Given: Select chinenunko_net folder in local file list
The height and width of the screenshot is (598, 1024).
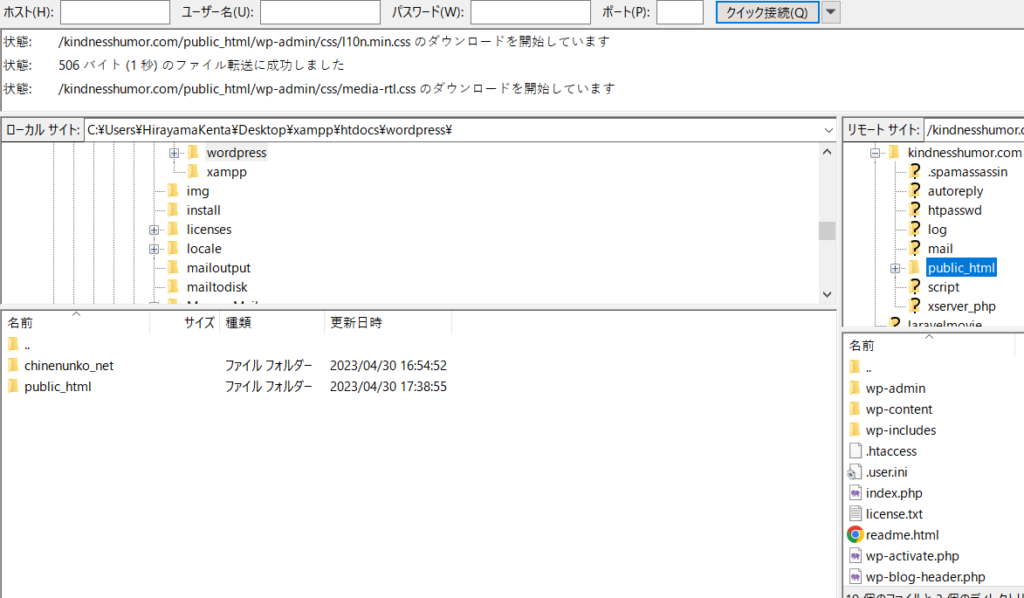Looking at the screenshot, I should pos(69,366).
